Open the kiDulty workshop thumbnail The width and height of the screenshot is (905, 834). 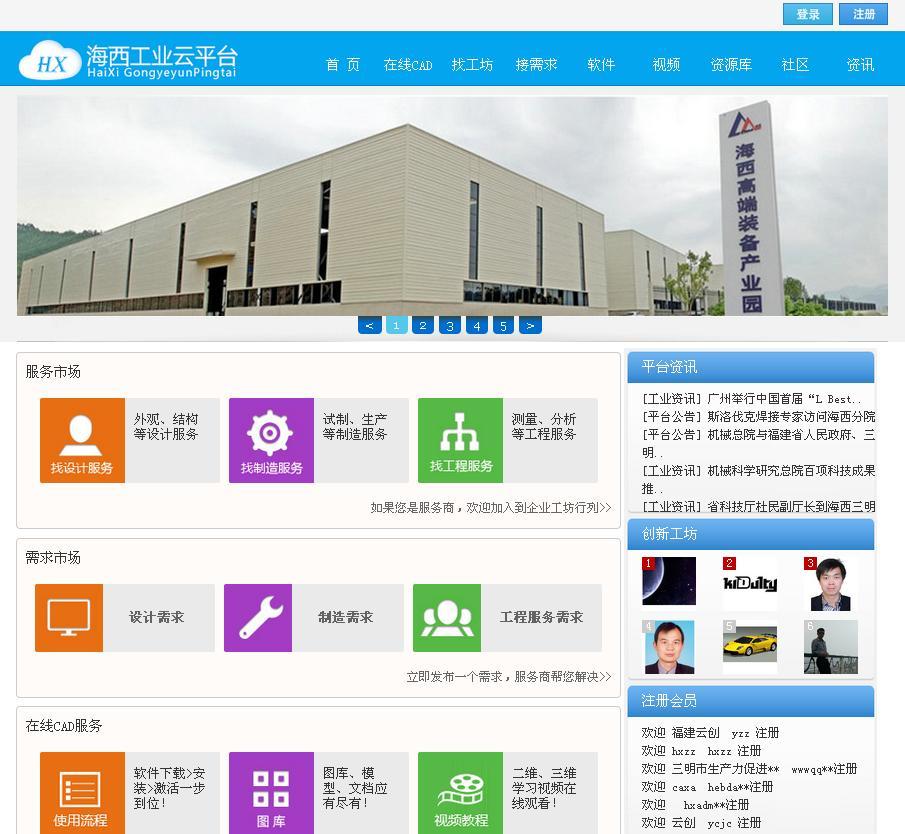click(750, 583)
